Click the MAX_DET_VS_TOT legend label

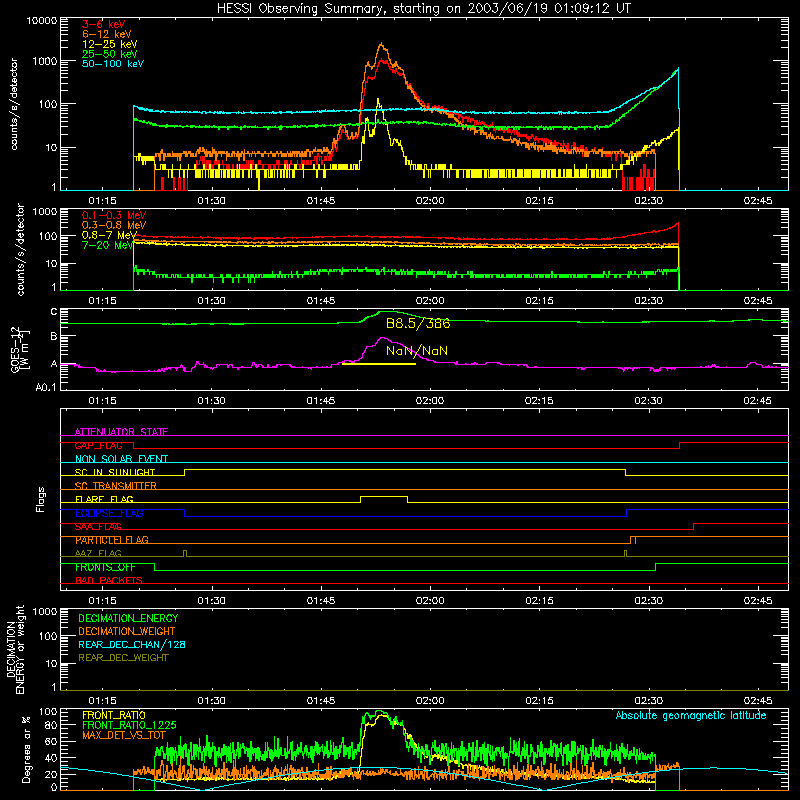[x=124, y=735]
